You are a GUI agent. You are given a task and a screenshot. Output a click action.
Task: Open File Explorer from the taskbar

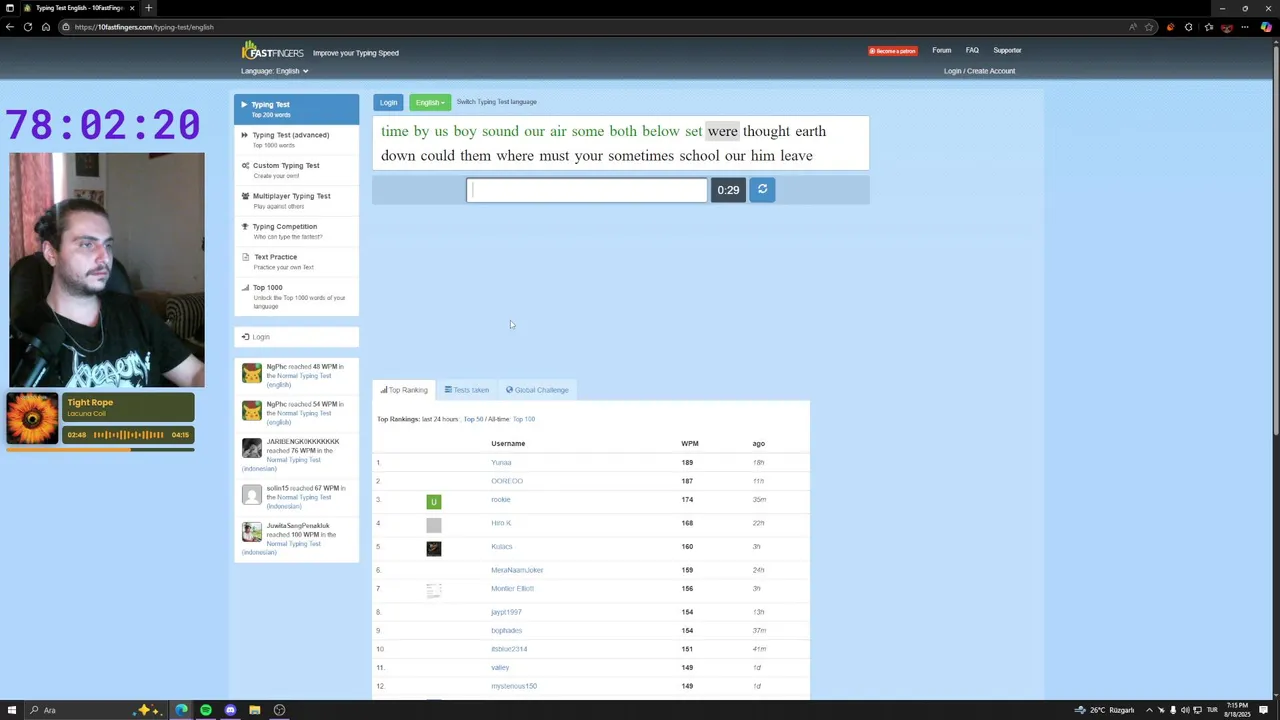[255, 710]
